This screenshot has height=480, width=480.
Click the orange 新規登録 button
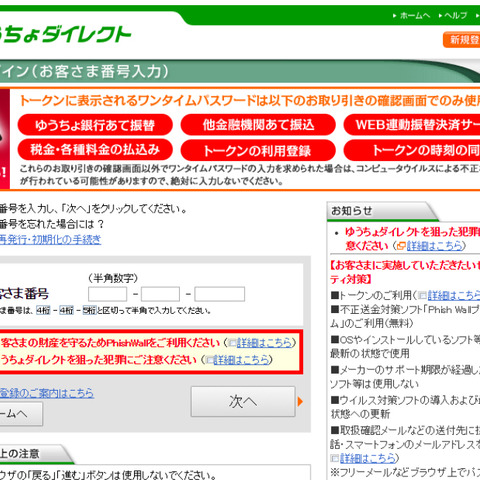(x=462, y=40)
